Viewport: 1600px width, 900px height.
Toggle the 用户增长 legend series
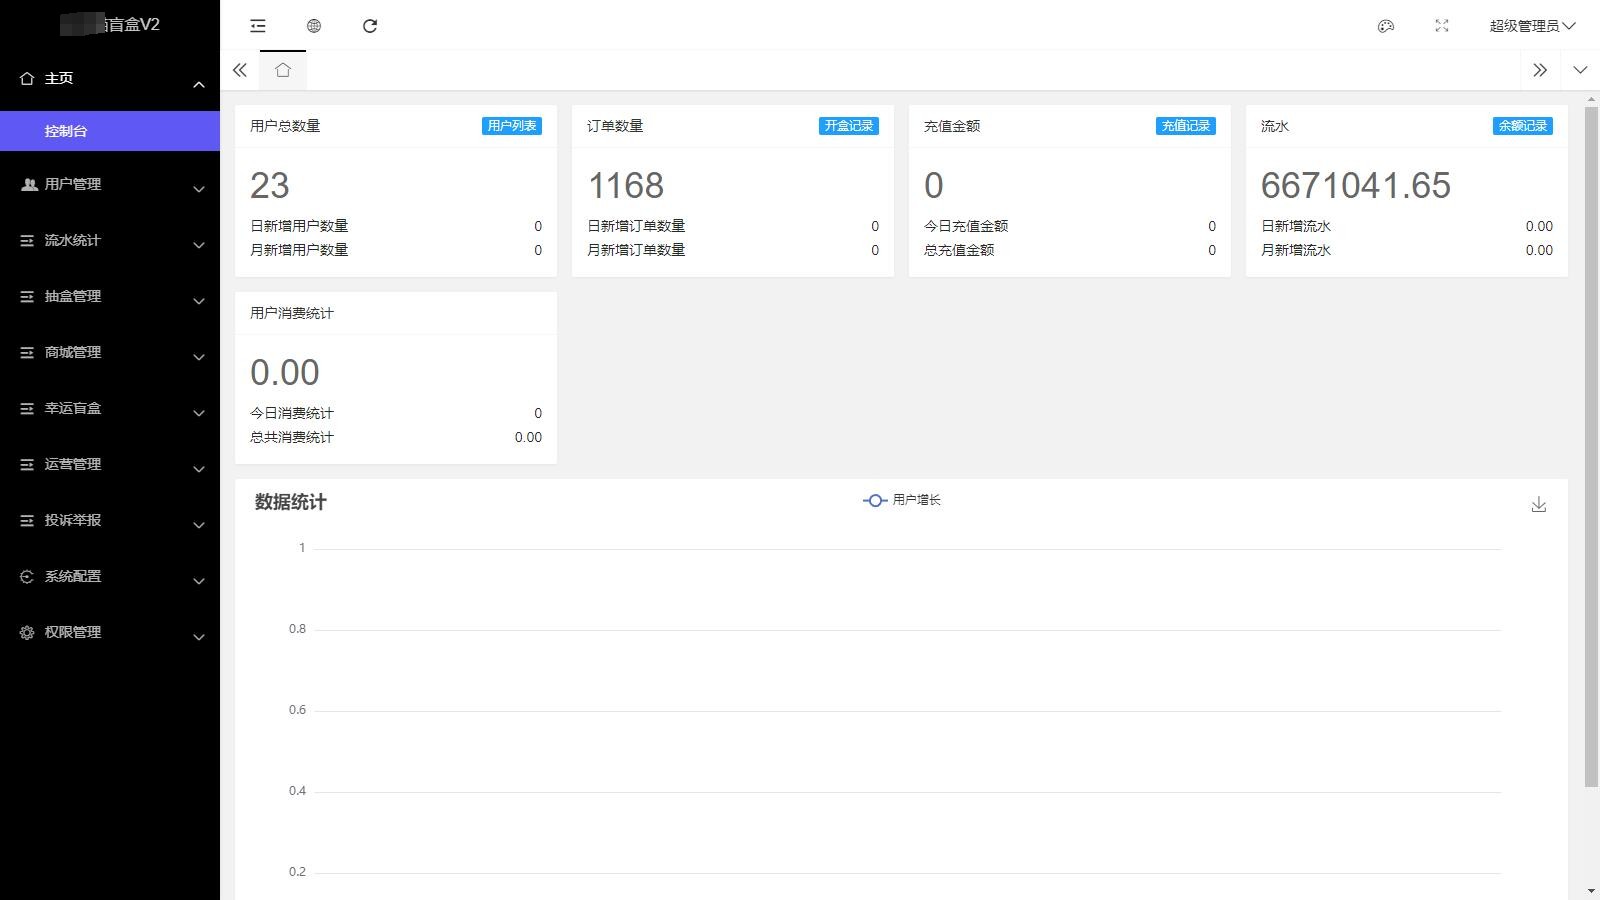coord(902,500)
